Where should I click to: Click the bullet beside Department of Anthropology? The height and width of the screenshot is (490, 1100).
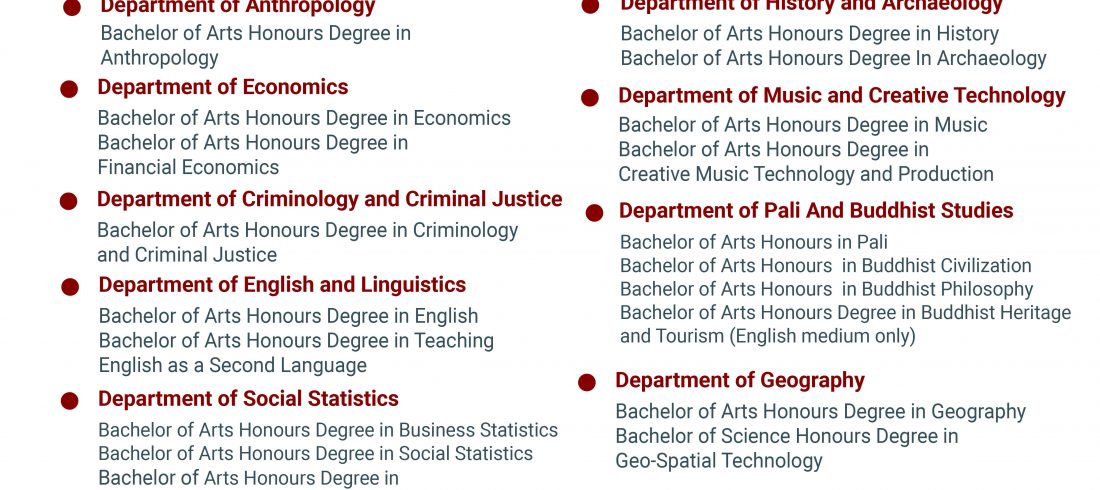(x=72, y=8)
